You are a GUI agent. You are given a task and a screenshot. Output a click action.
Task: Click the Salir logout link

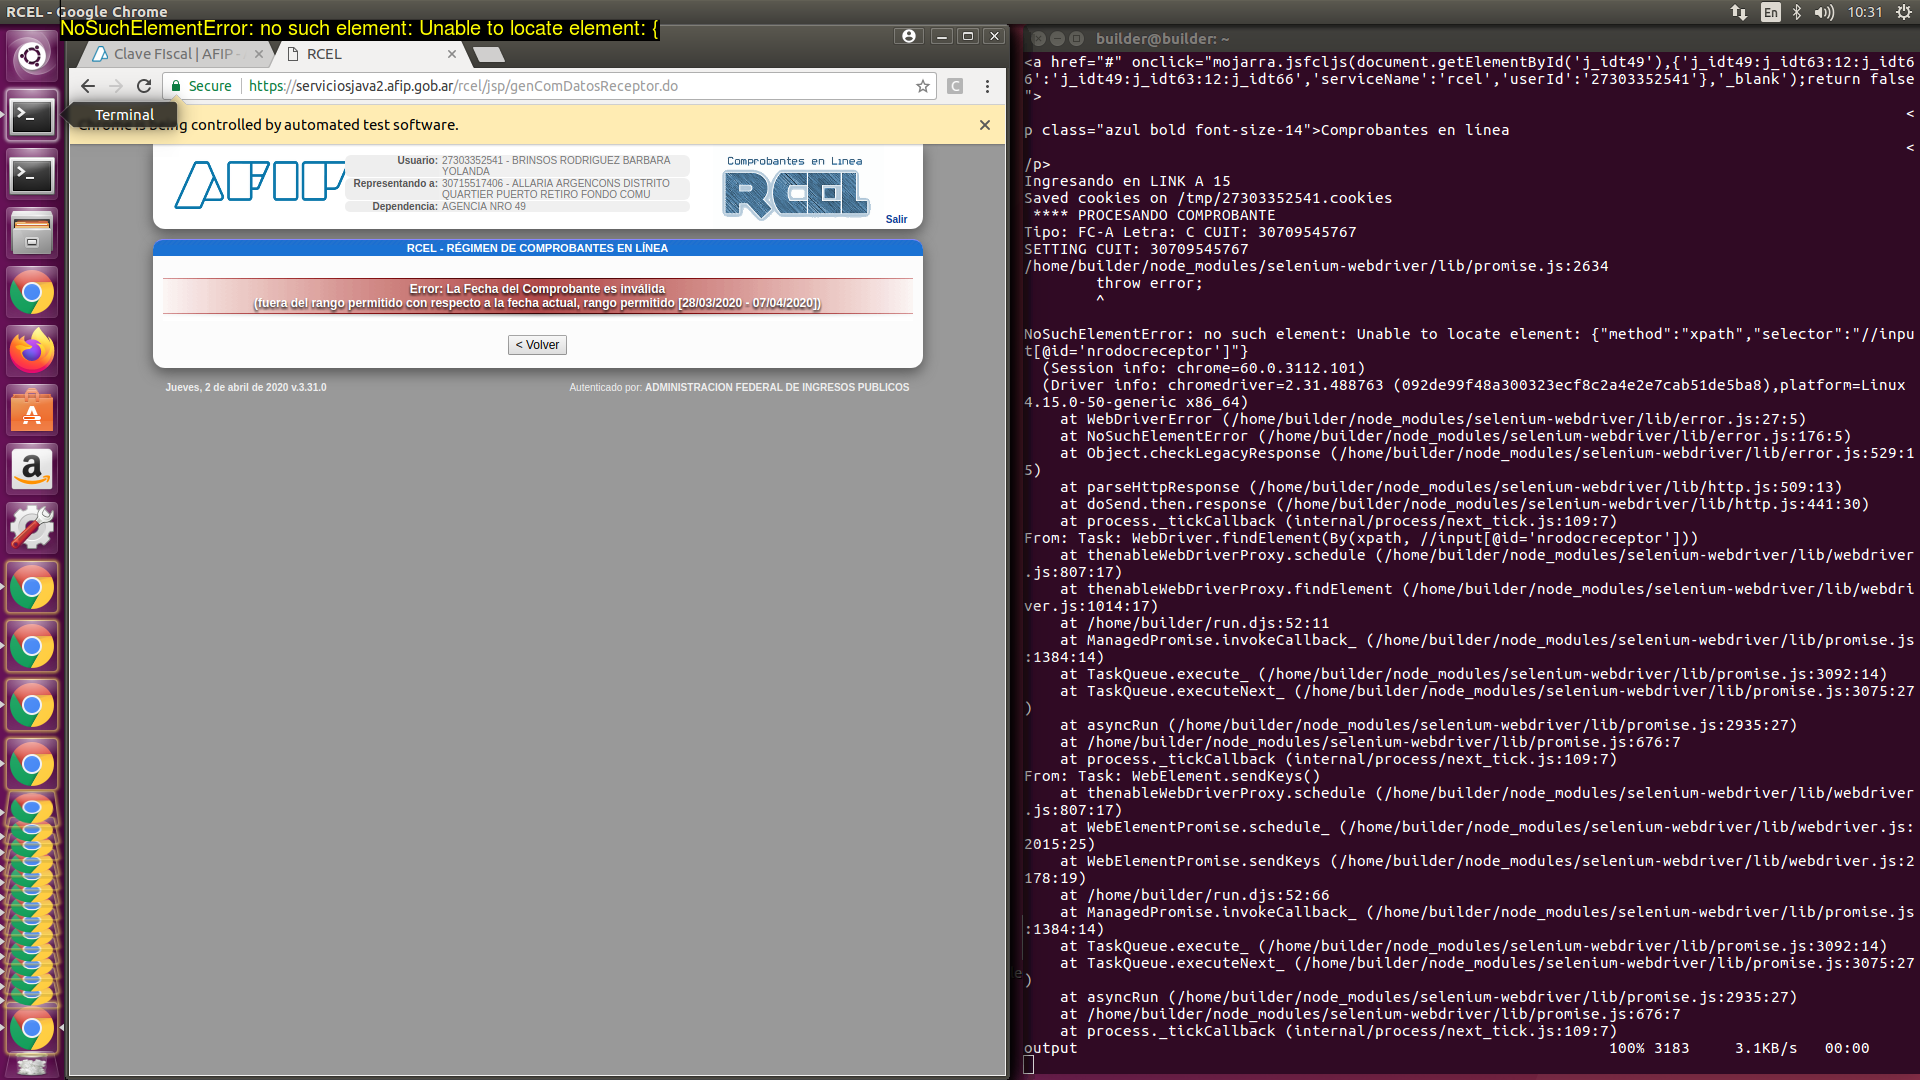pos(896,219)
